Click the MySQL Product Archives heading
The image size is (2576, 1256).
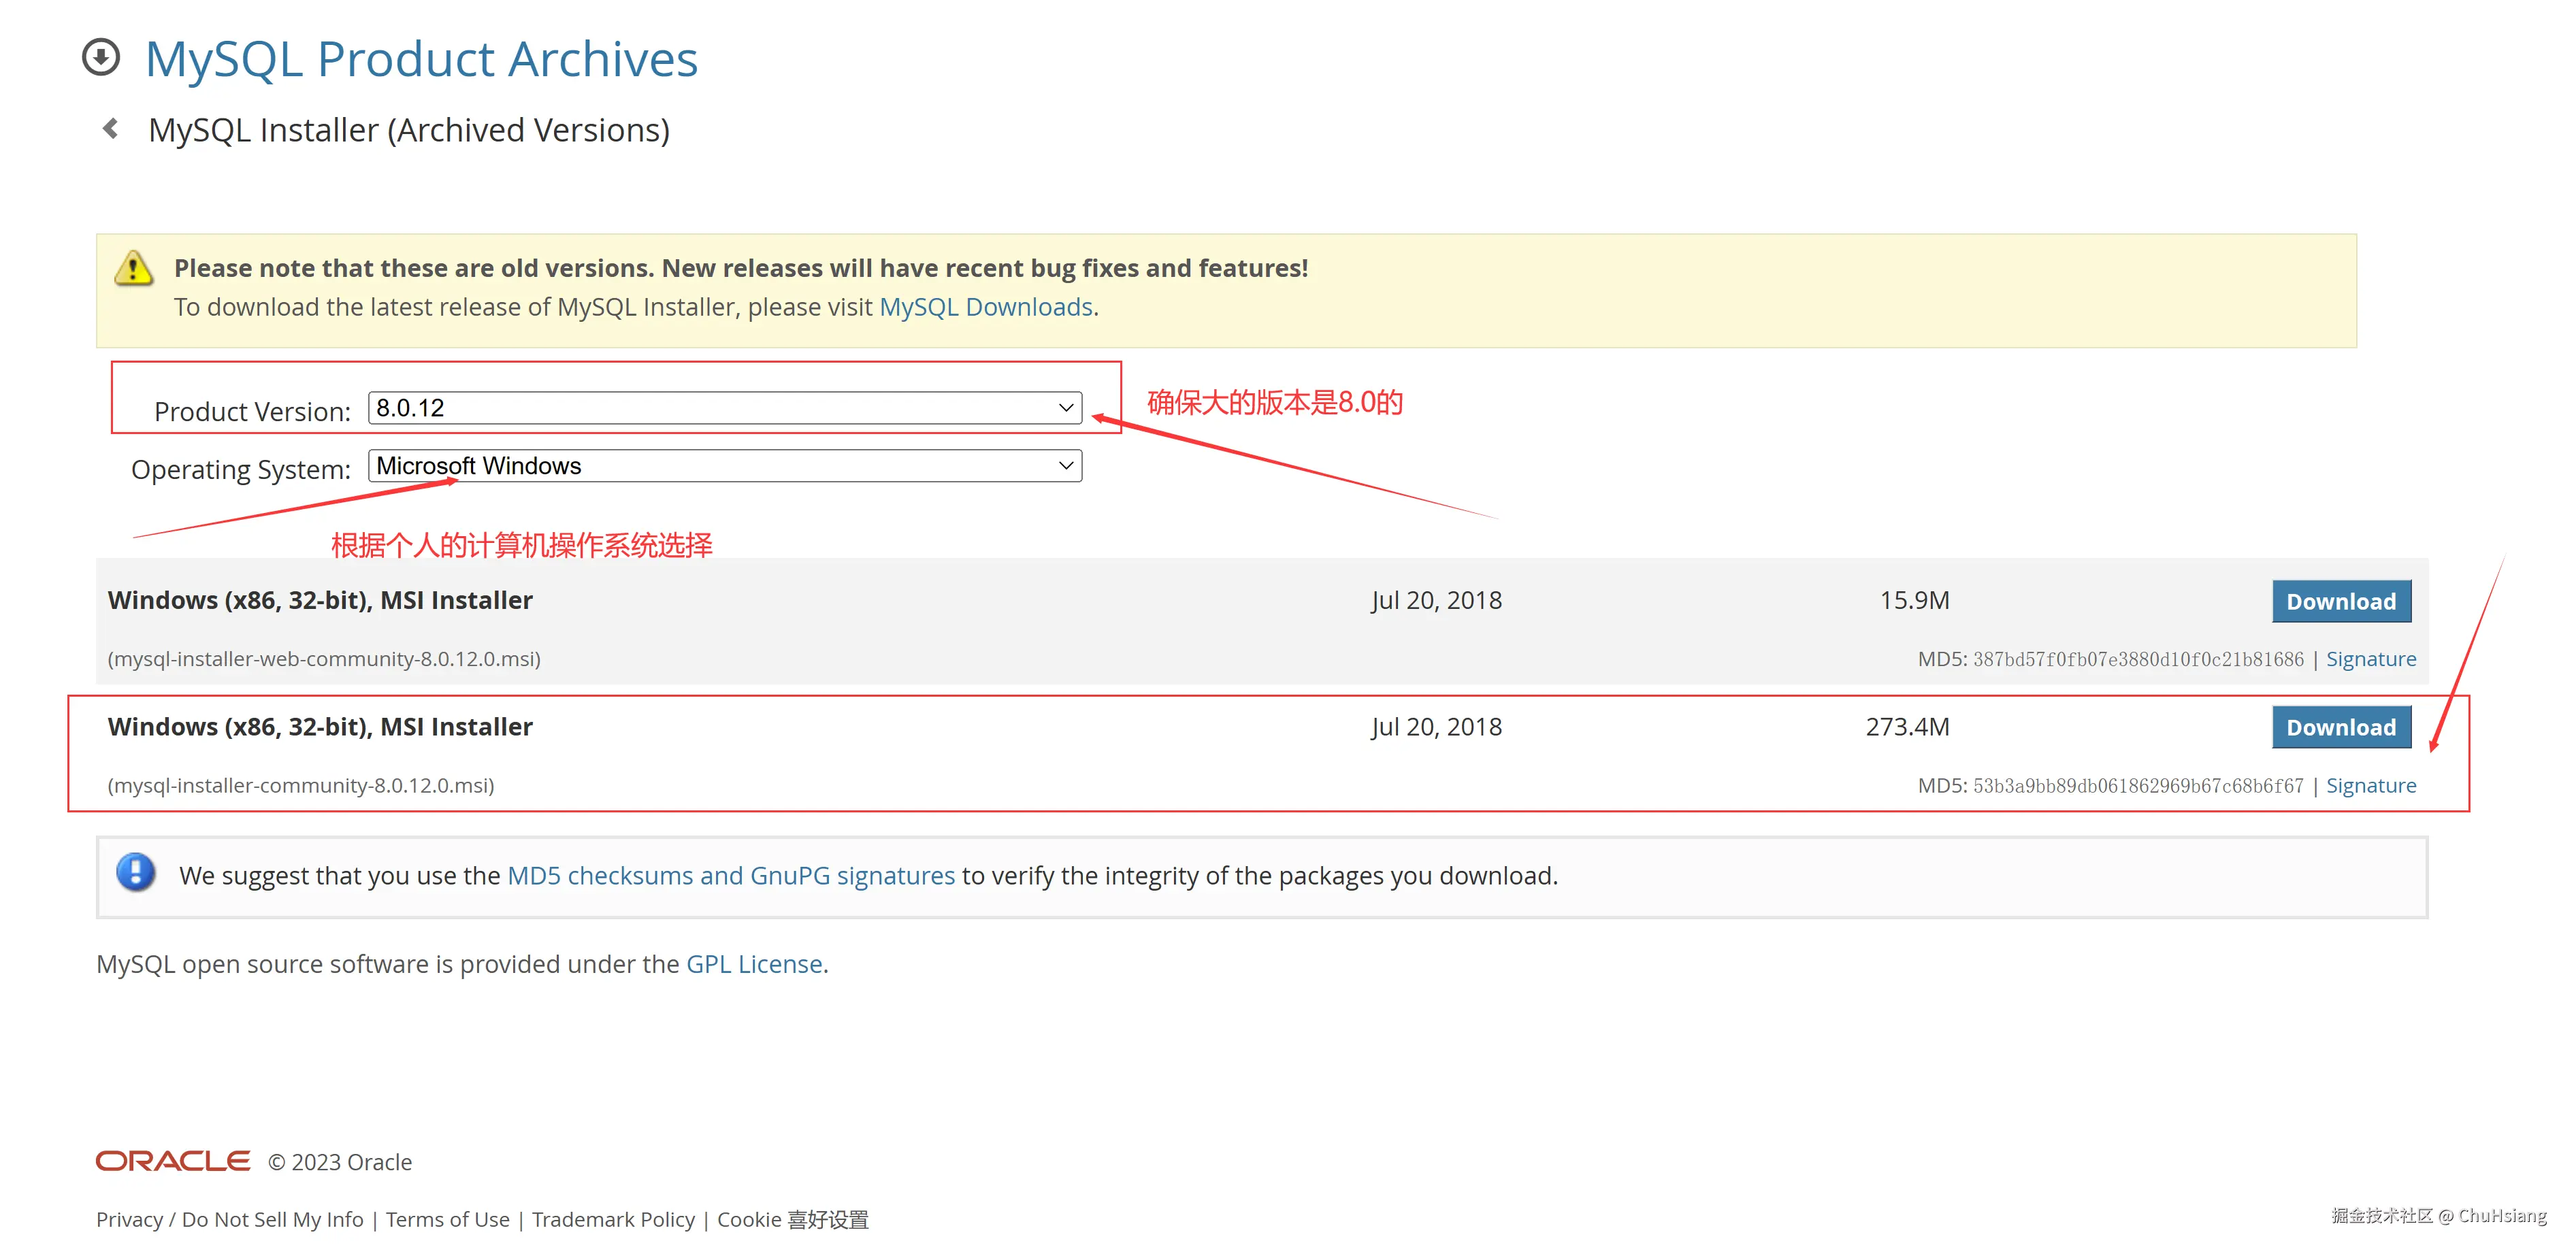click(x=421, y=58)
